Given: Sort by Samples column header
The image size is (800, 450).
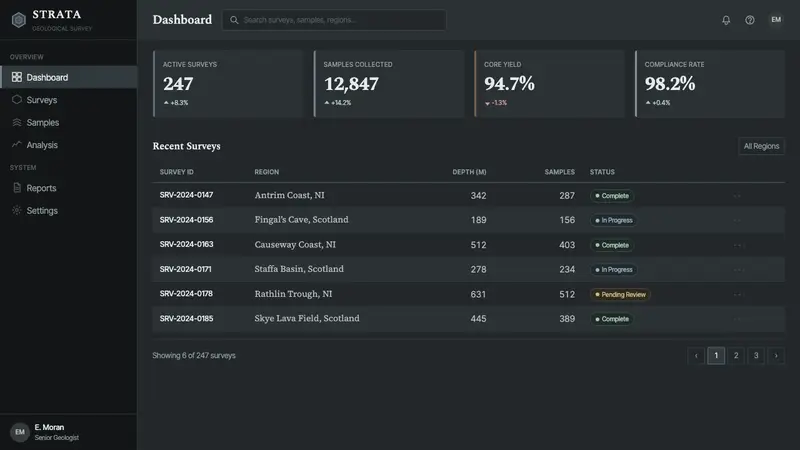Looking at the screenshot, I should tap(559, 172).
